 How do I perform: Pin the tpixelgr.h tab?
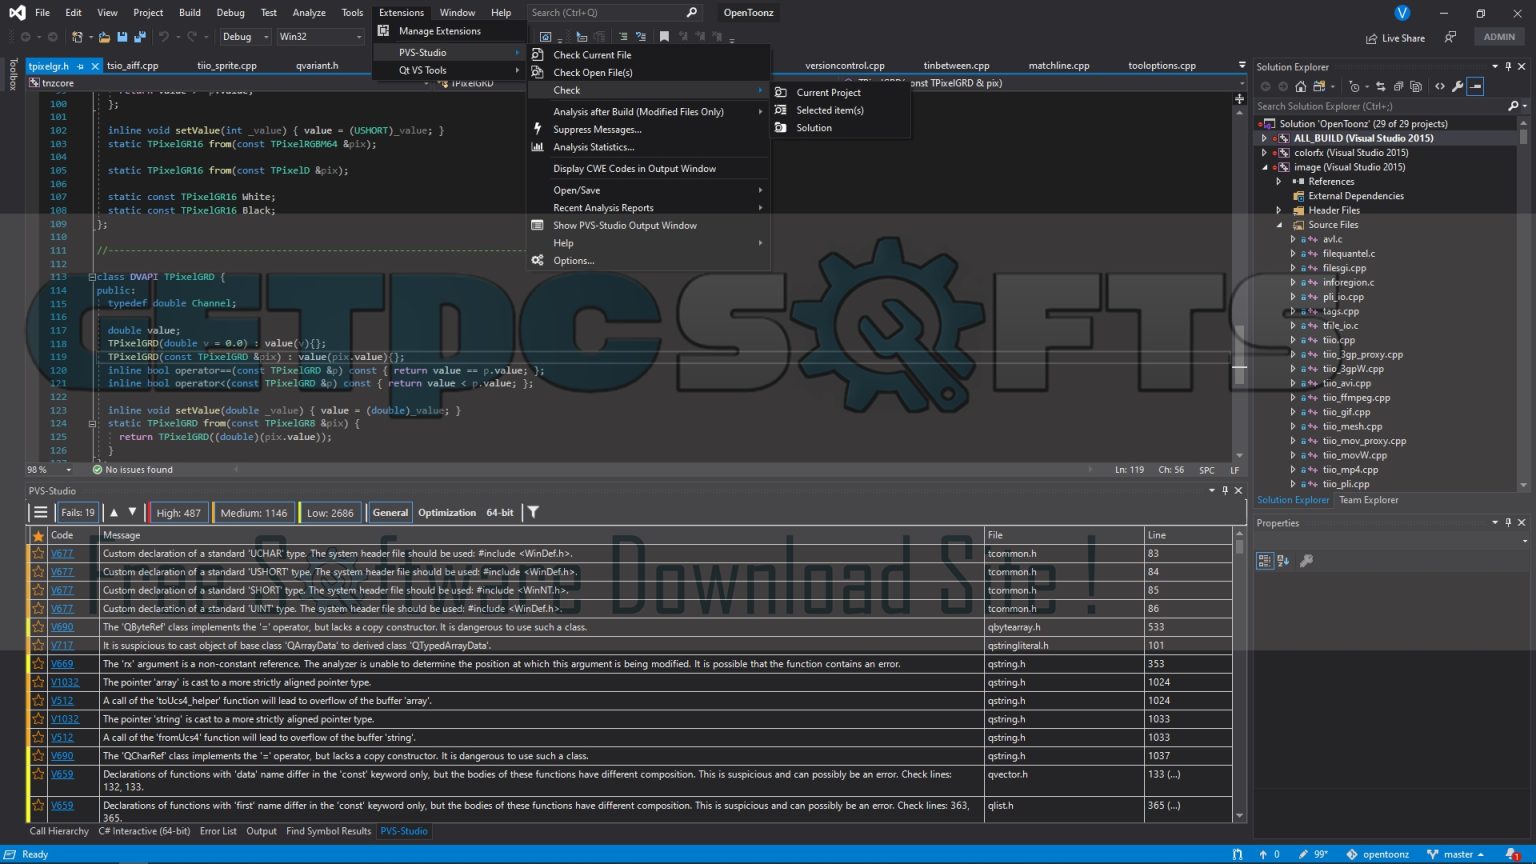[80, 66]
